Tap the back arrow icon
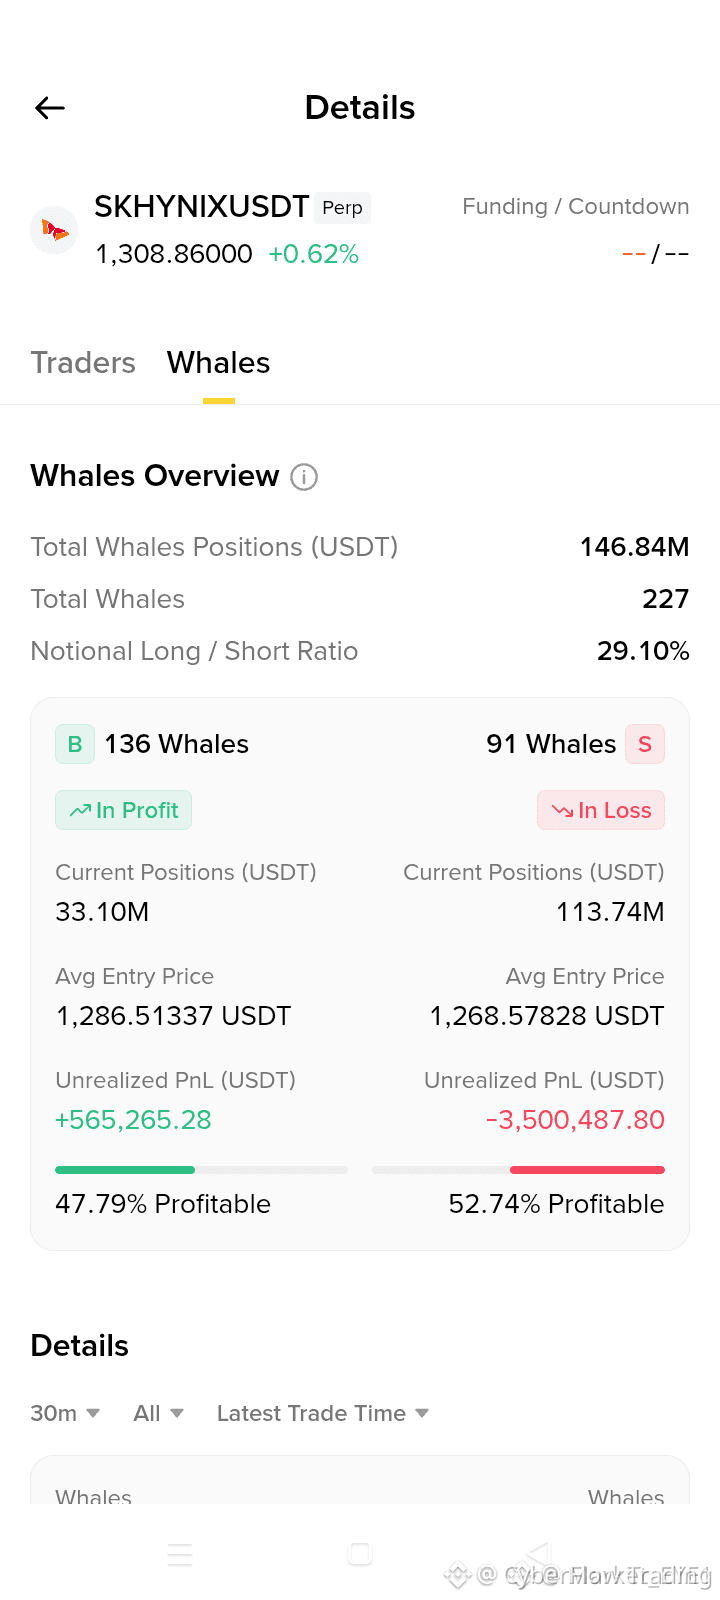The height and width of the screenshot is (1600, 720). 50,108
